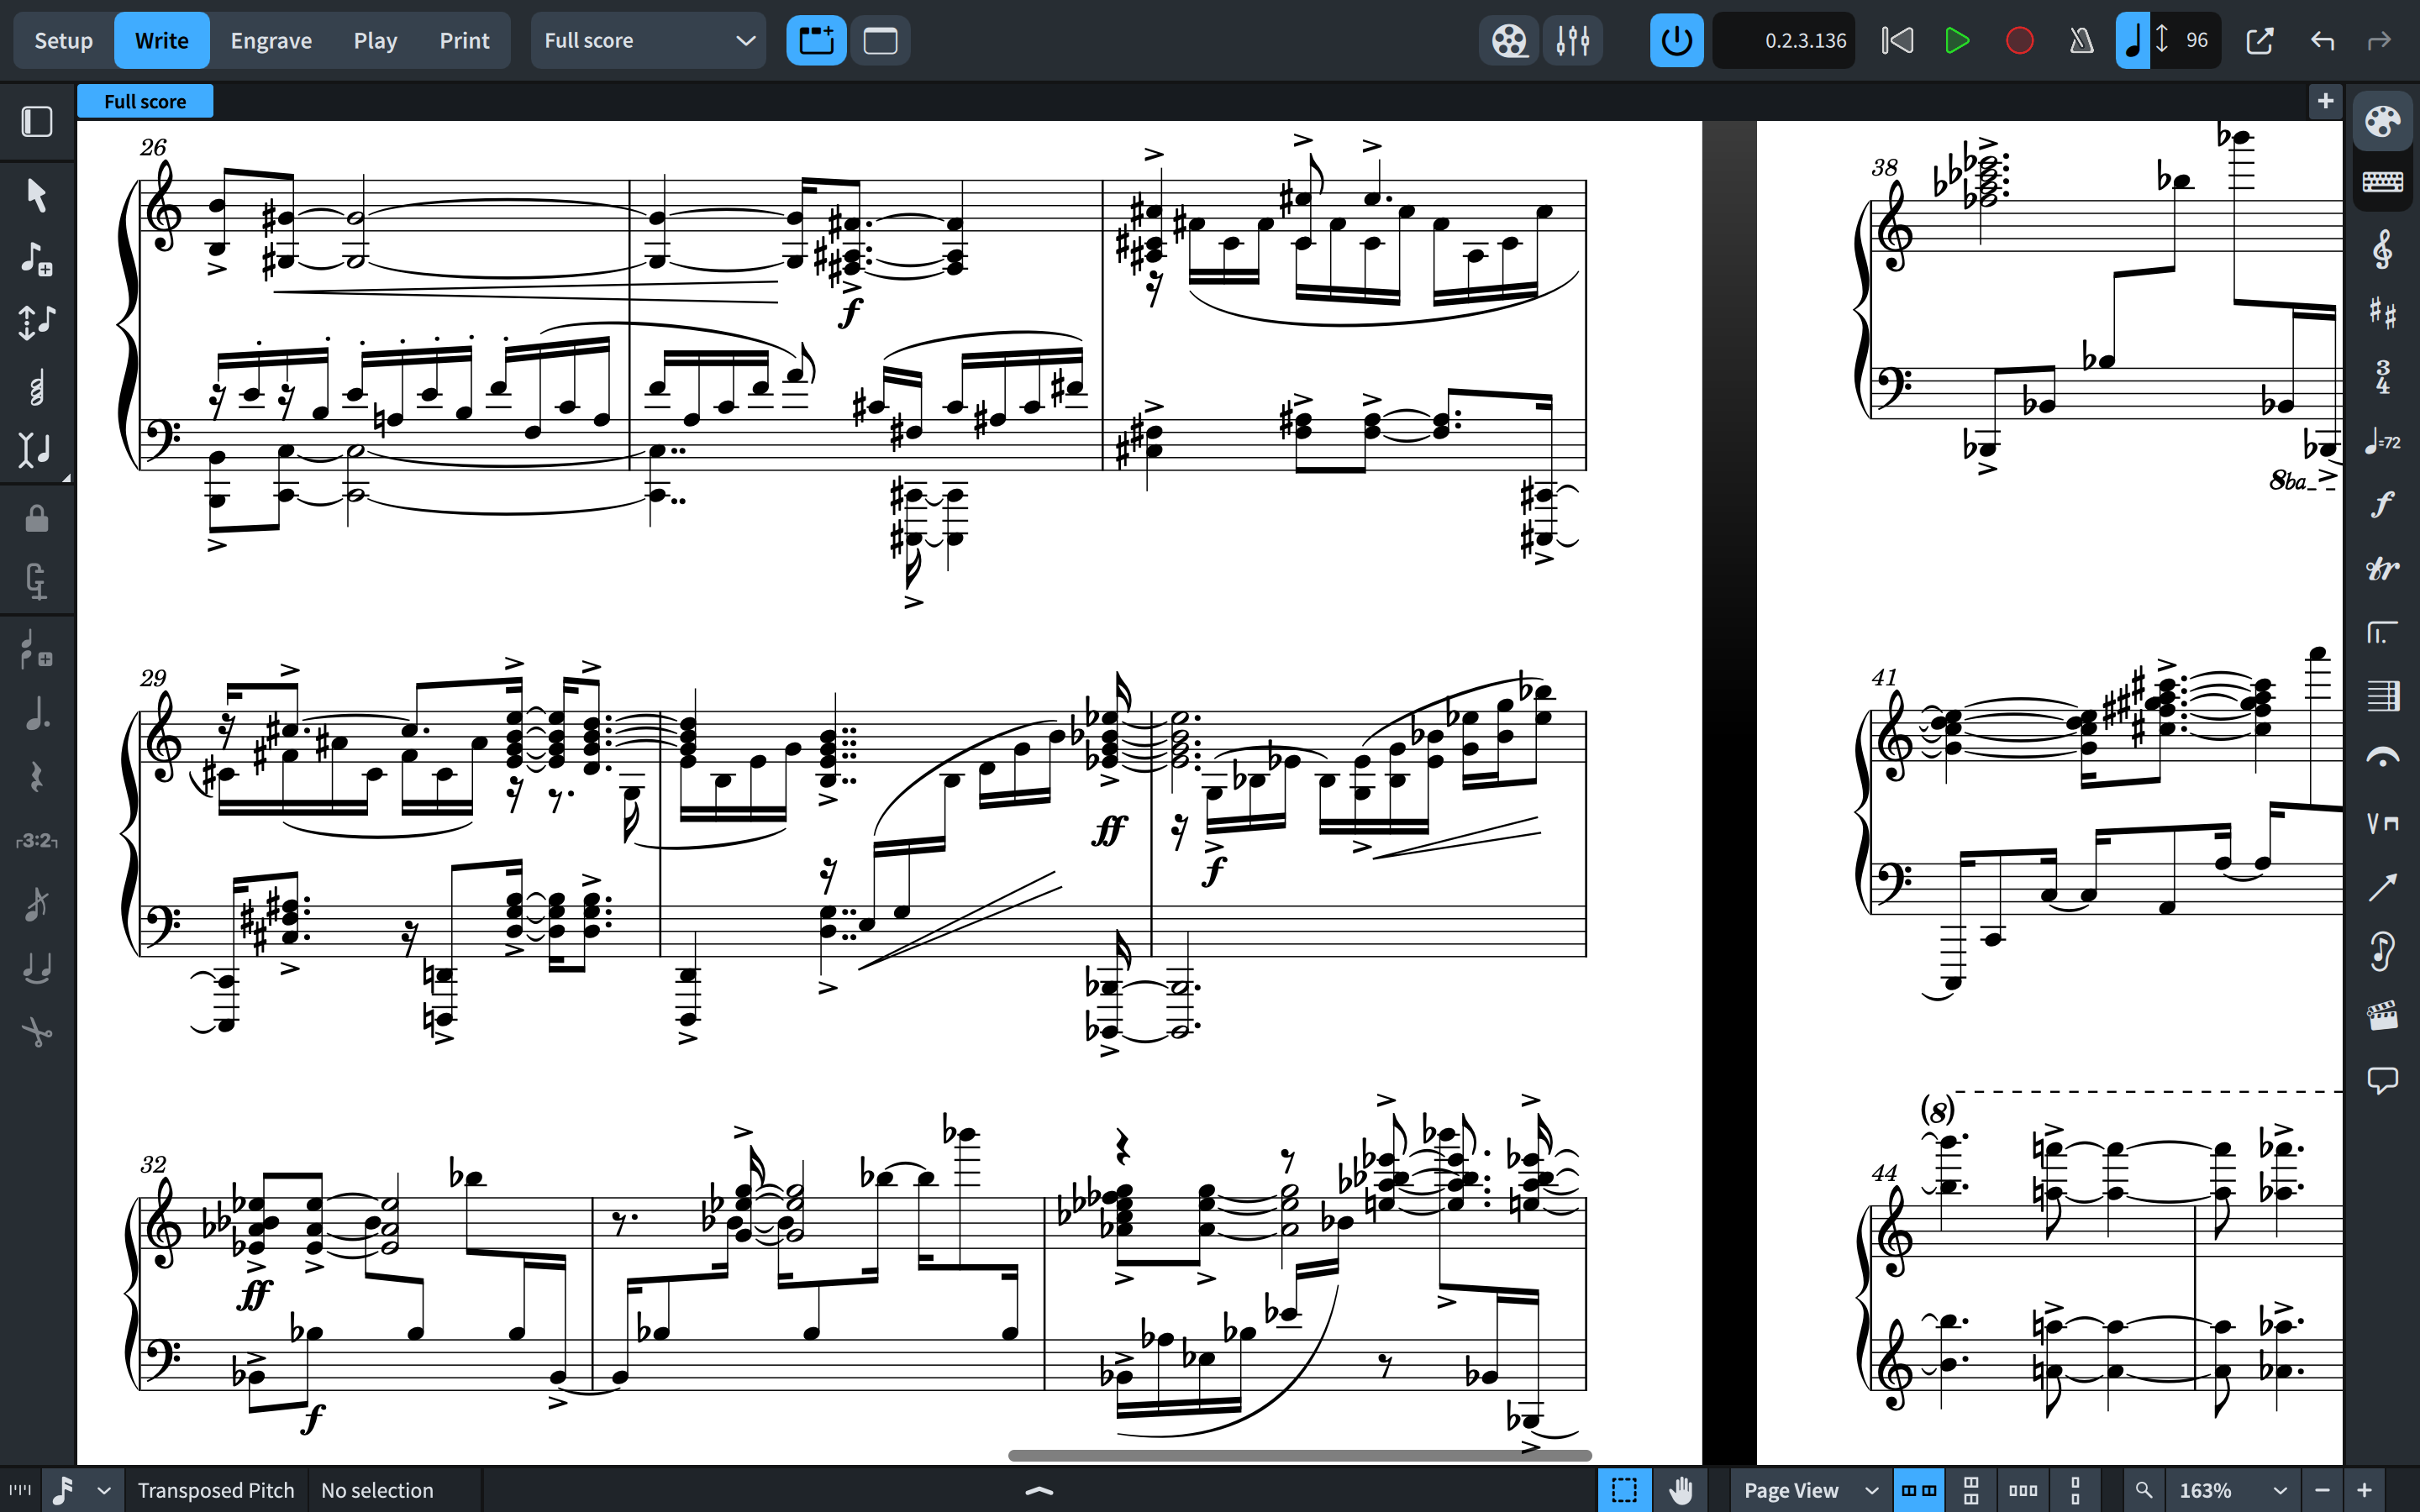
Task: Switch to Setup mode
Action: tap(64, 41)
